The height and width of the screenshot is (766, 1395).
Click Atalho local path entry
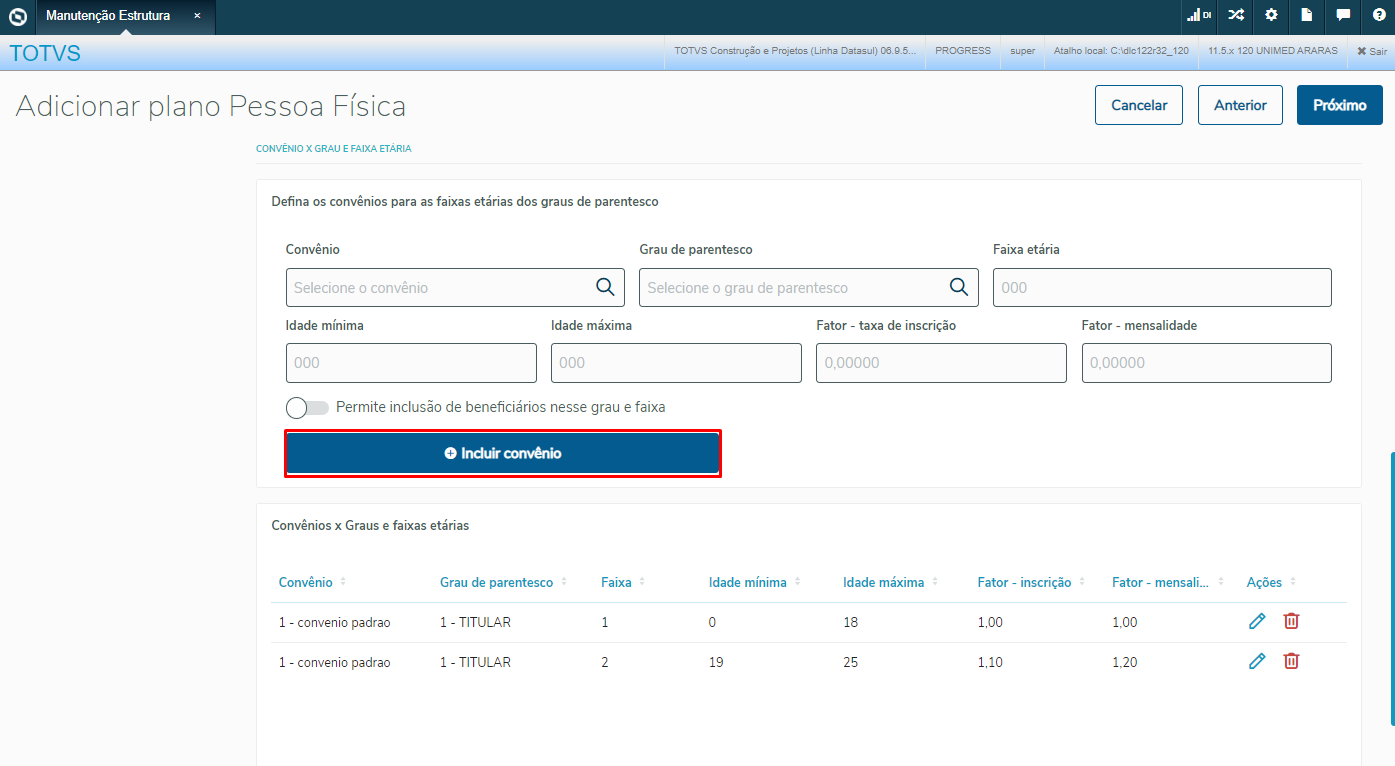pyautogui.click(x=1121, y=51)
